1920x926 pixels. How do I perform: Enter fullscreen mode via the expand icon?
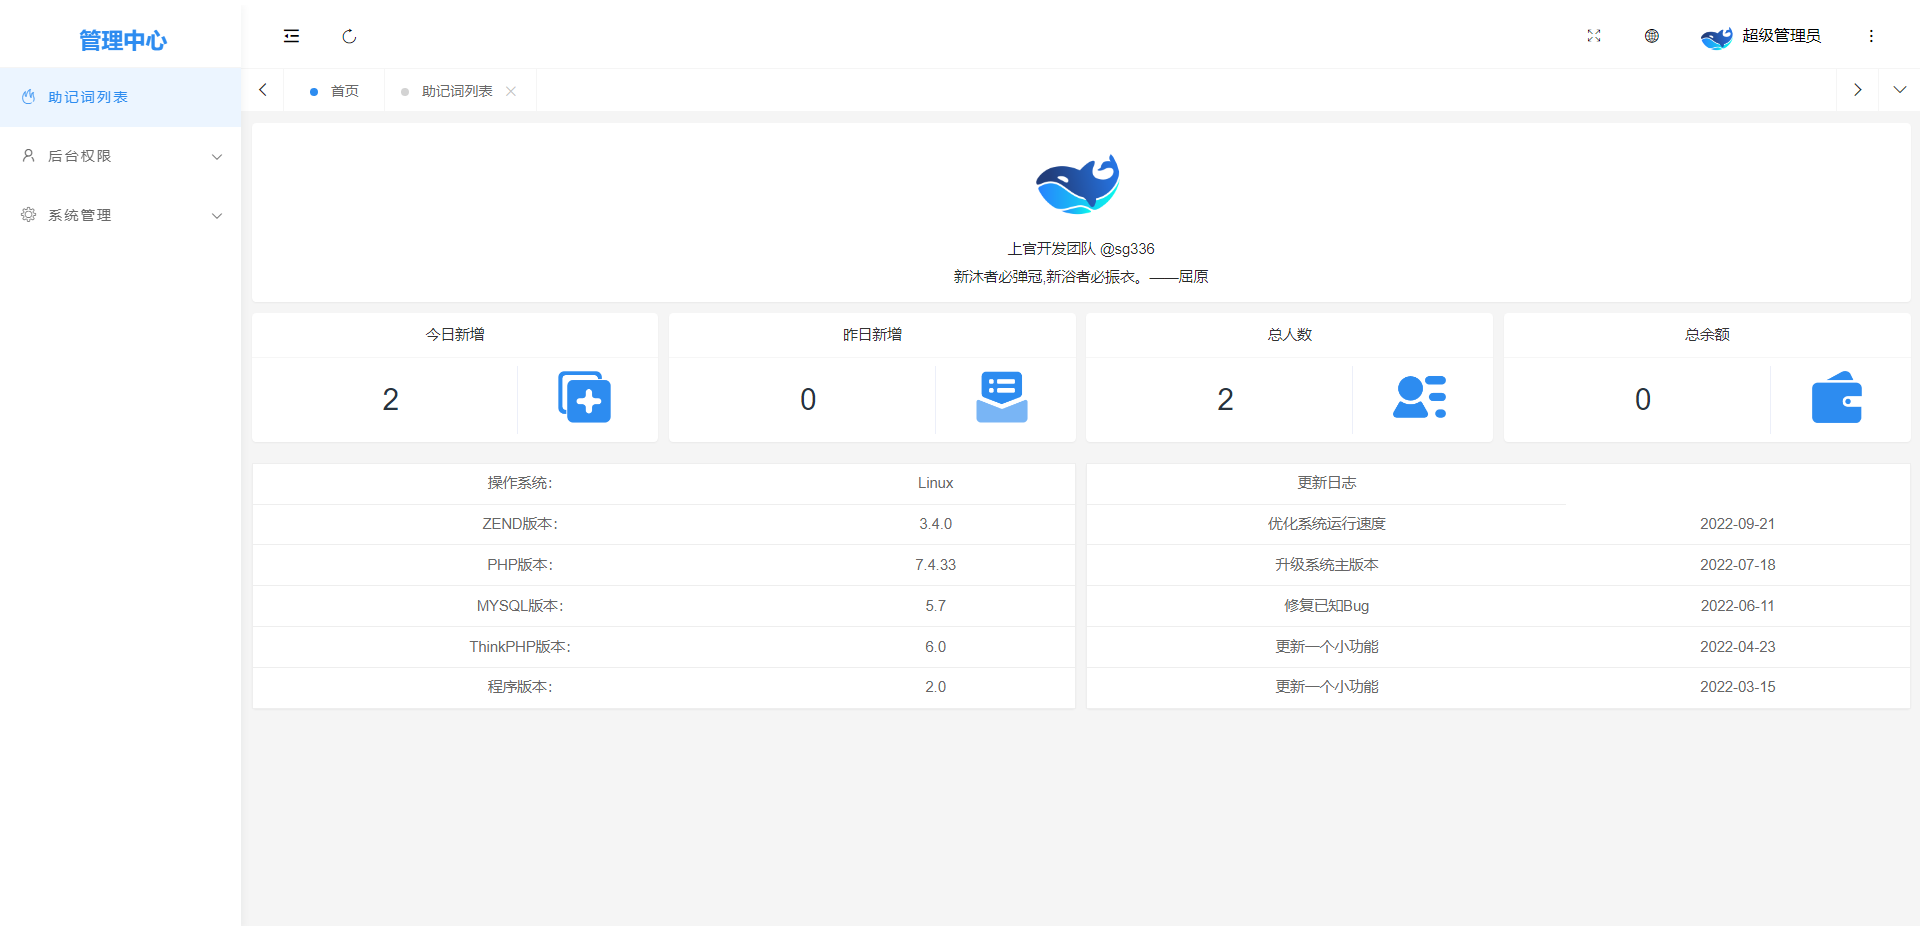tap(1594, 36)
